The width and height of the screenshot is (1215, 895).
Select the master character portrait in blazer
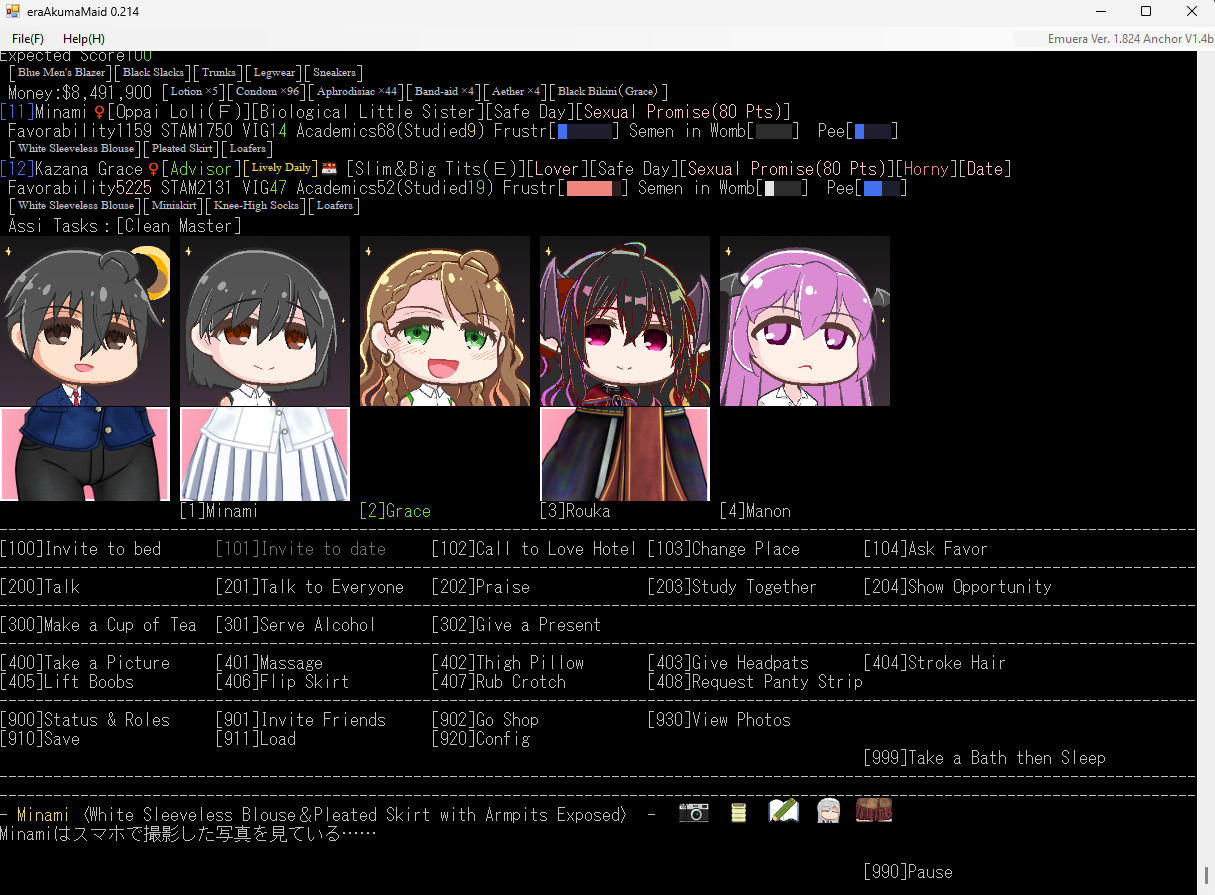point(85,321)
